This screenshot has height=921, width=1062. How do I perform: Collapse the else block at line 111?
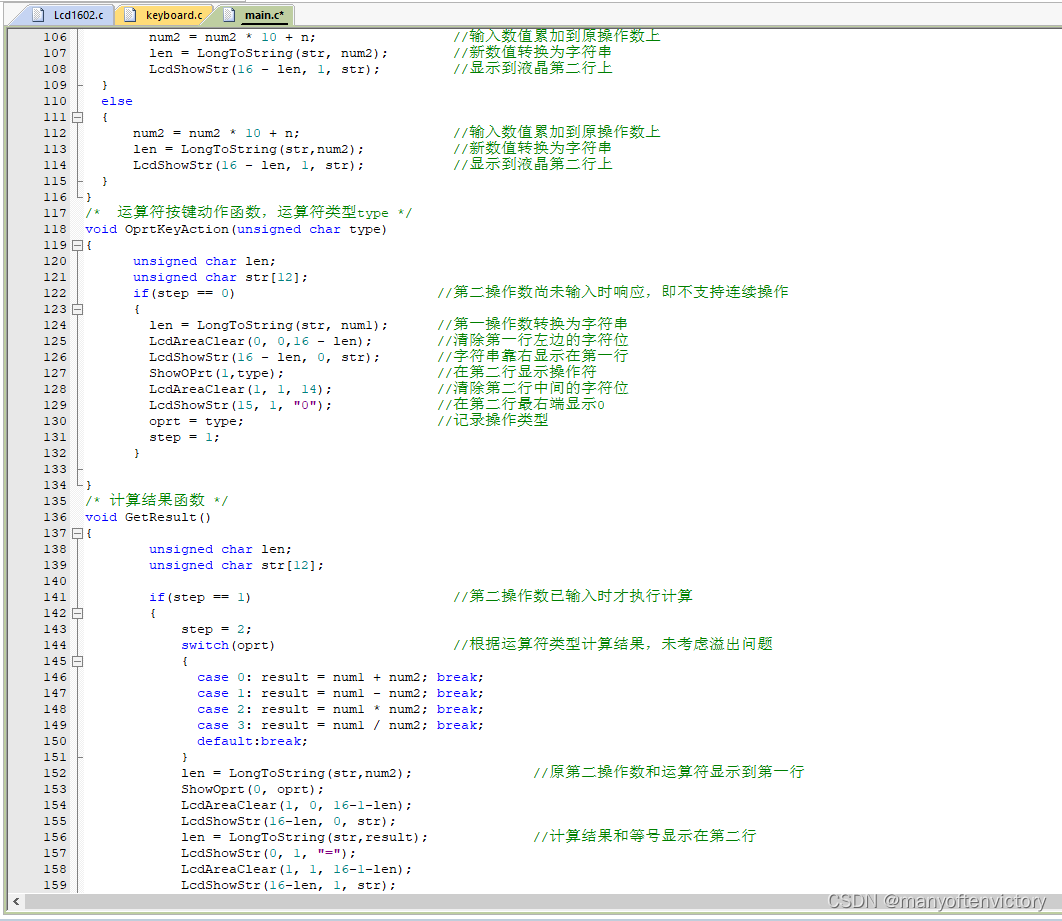(78, 117)
